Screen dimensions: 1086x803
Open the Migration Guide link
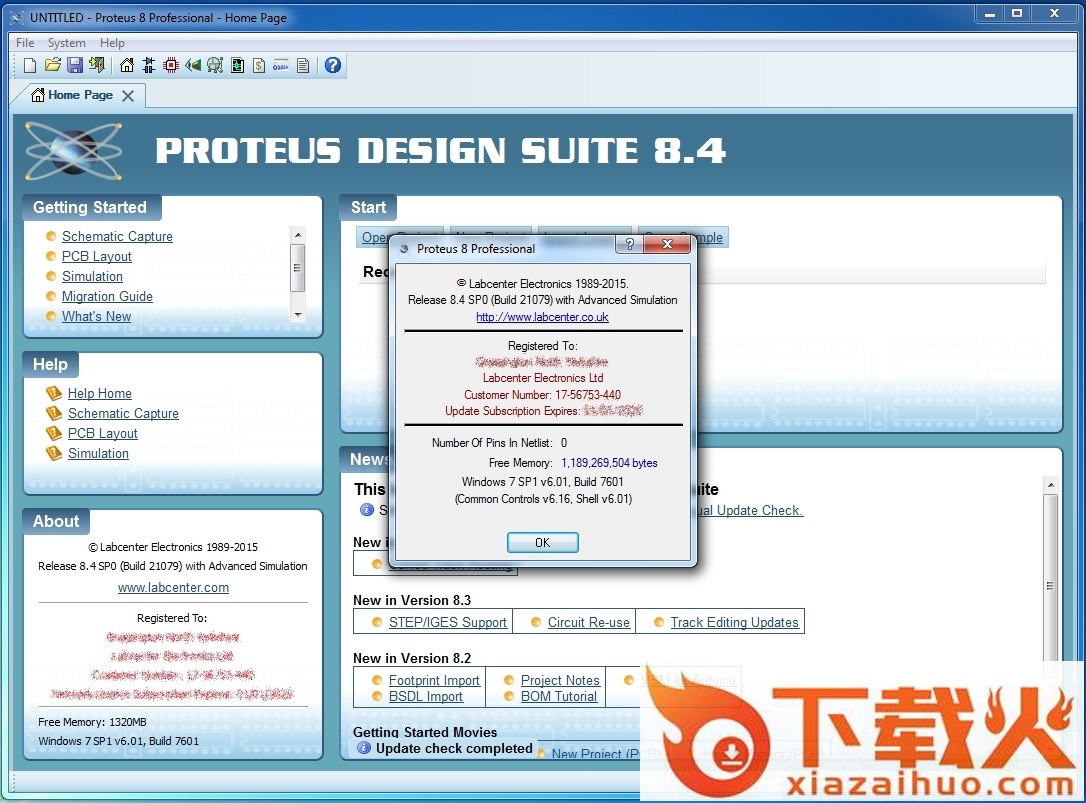click(107, 297)
